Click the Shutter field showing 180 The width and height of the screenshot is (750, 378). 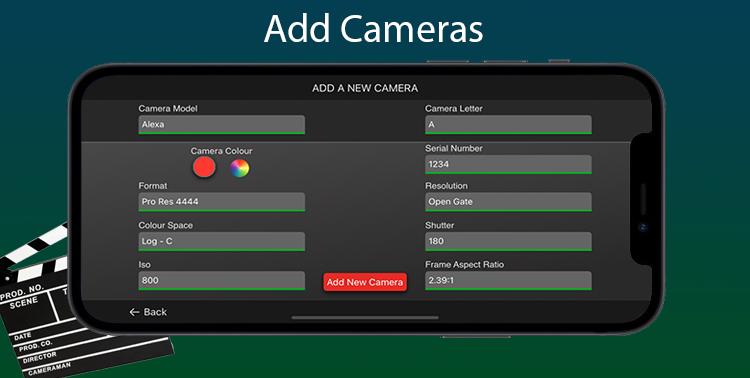point(508,241)
